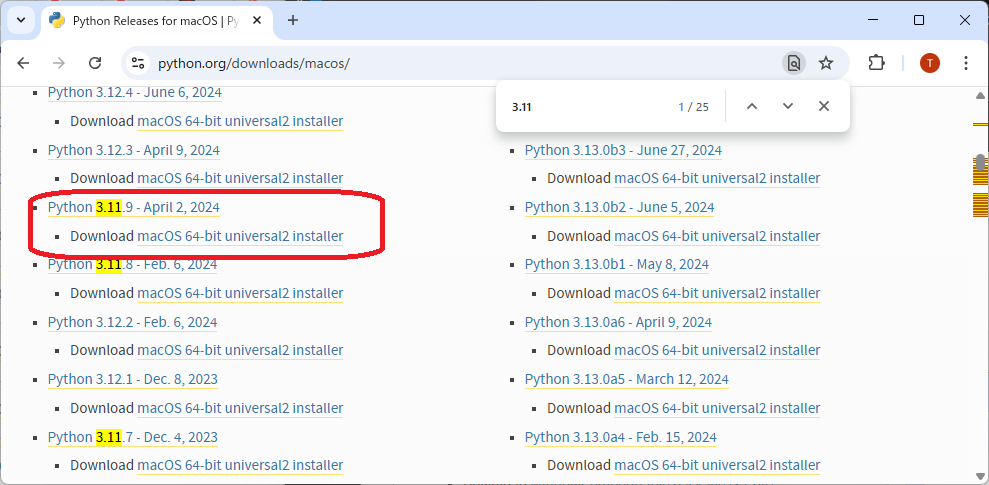Open the Extensions puzzle icon
989x485 pixels.
876,63
